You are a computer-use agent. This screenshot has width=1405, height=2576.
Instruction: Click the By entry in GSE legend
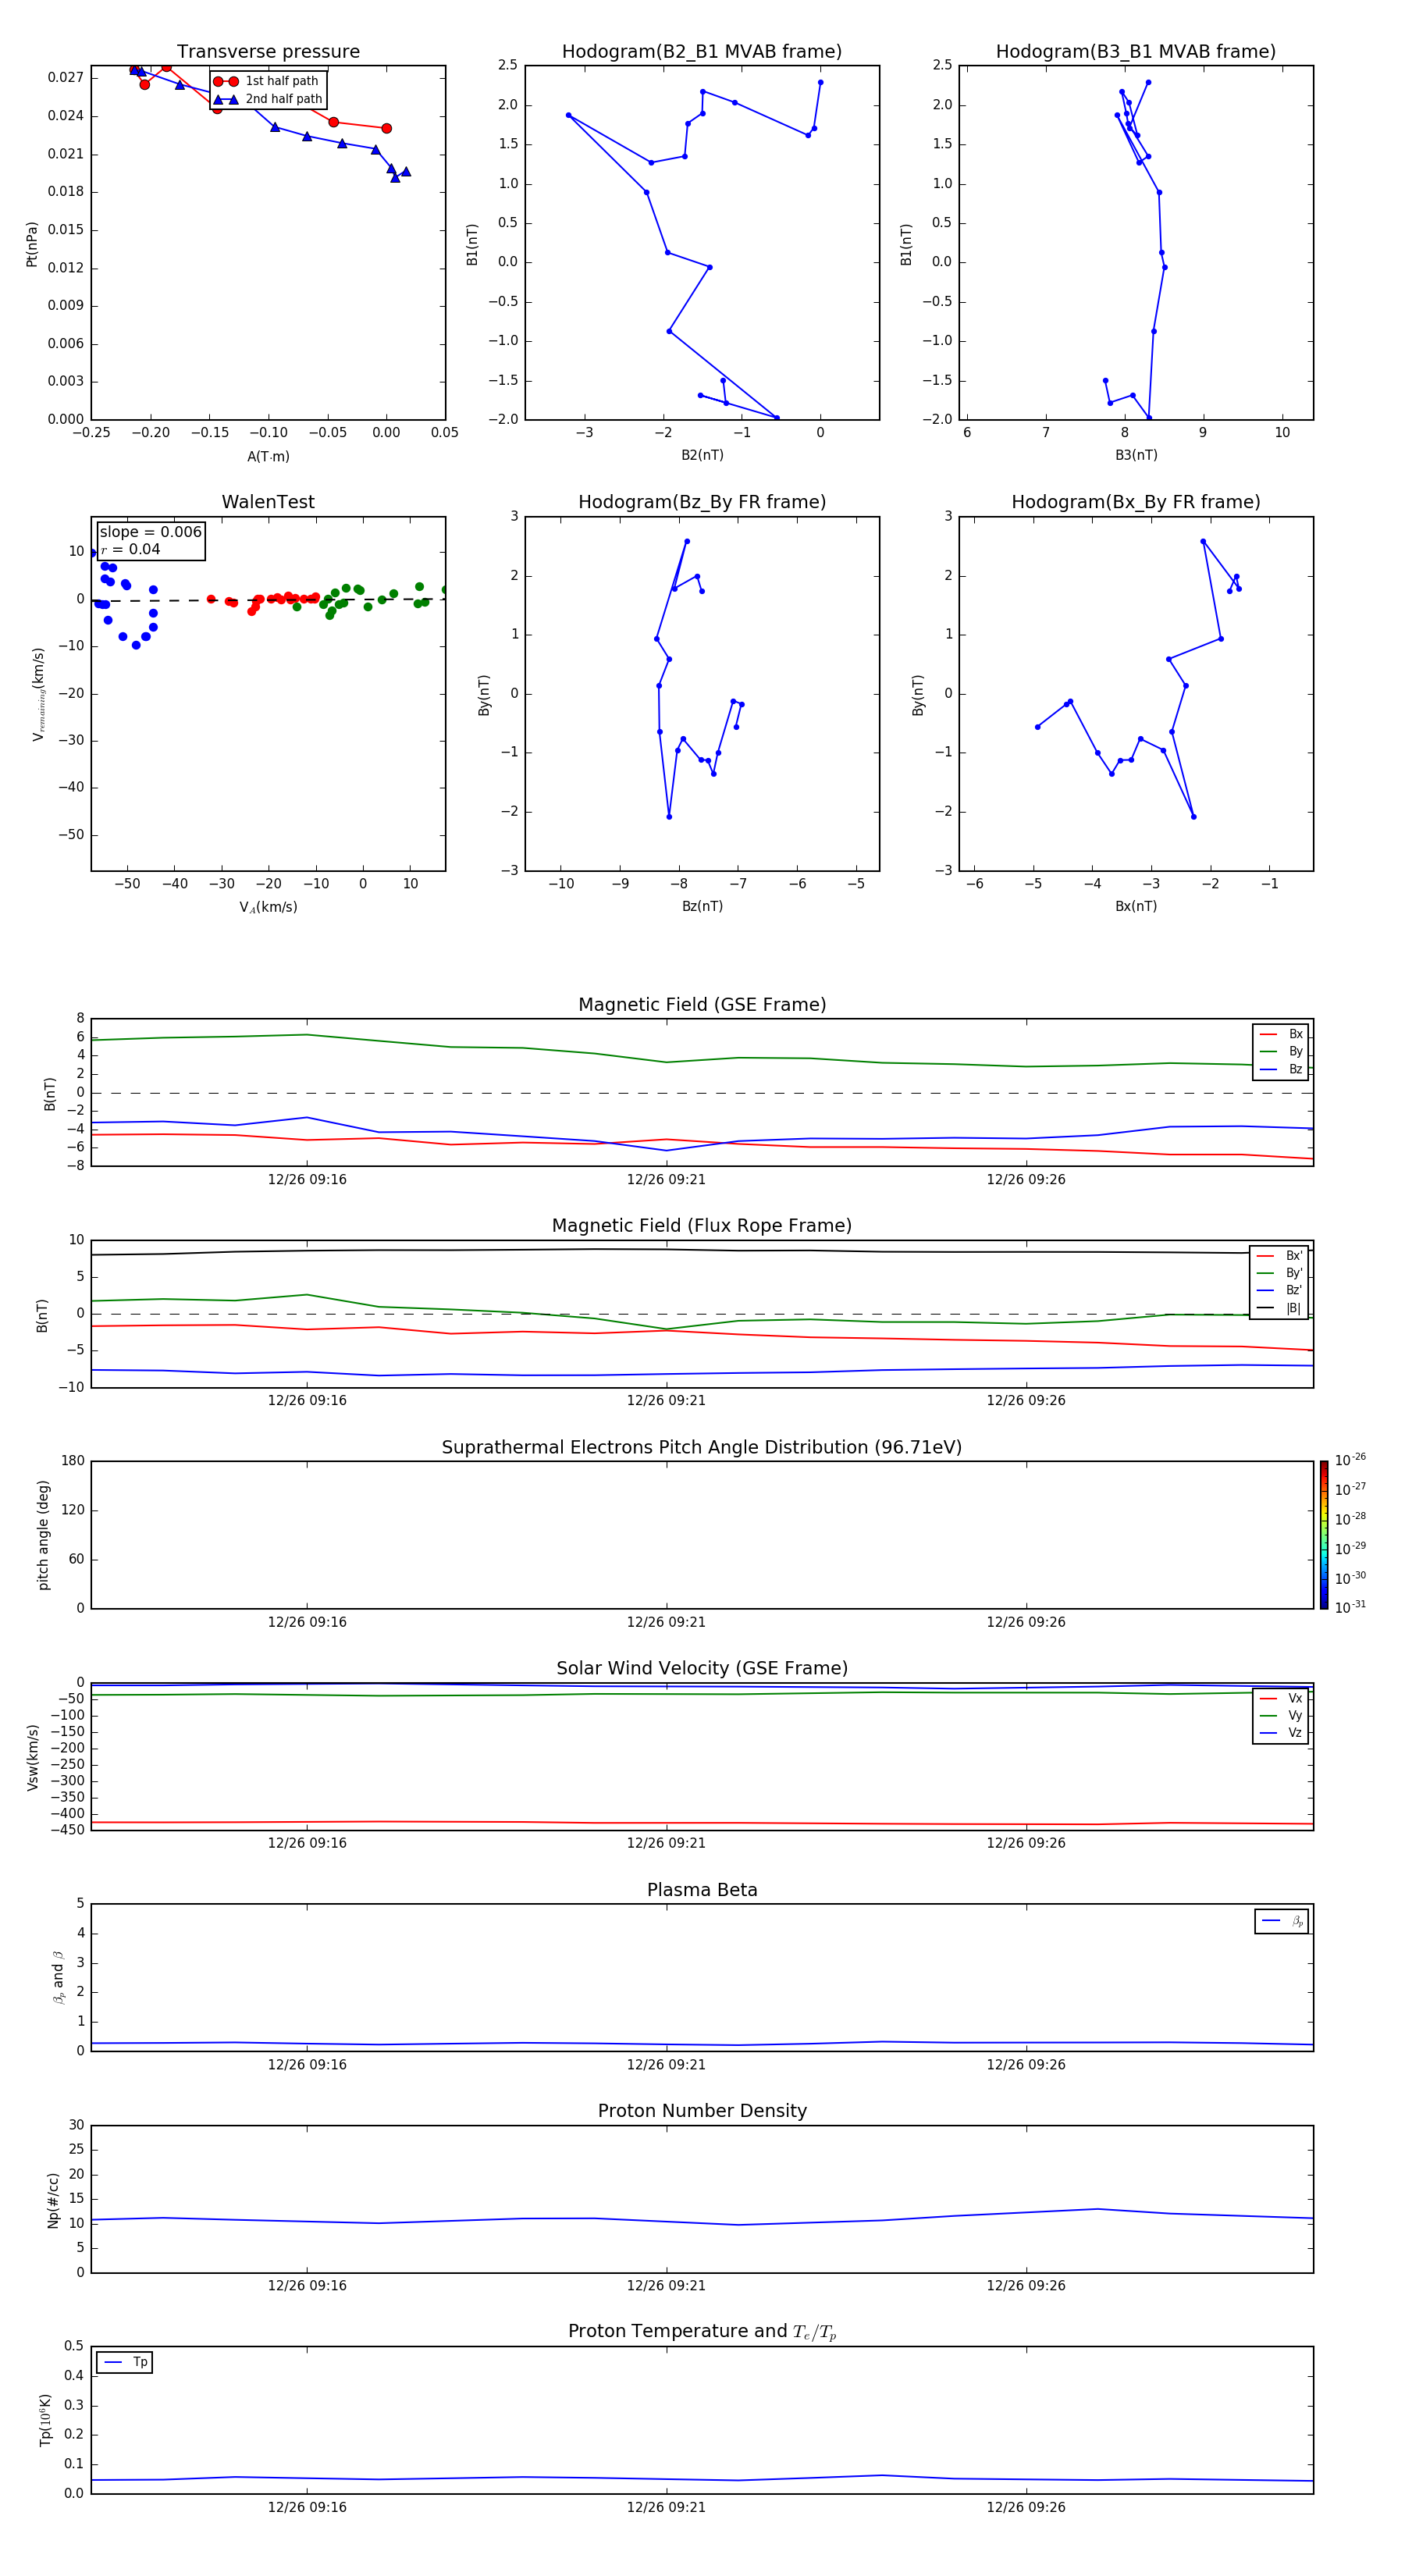[1281, 1052]
